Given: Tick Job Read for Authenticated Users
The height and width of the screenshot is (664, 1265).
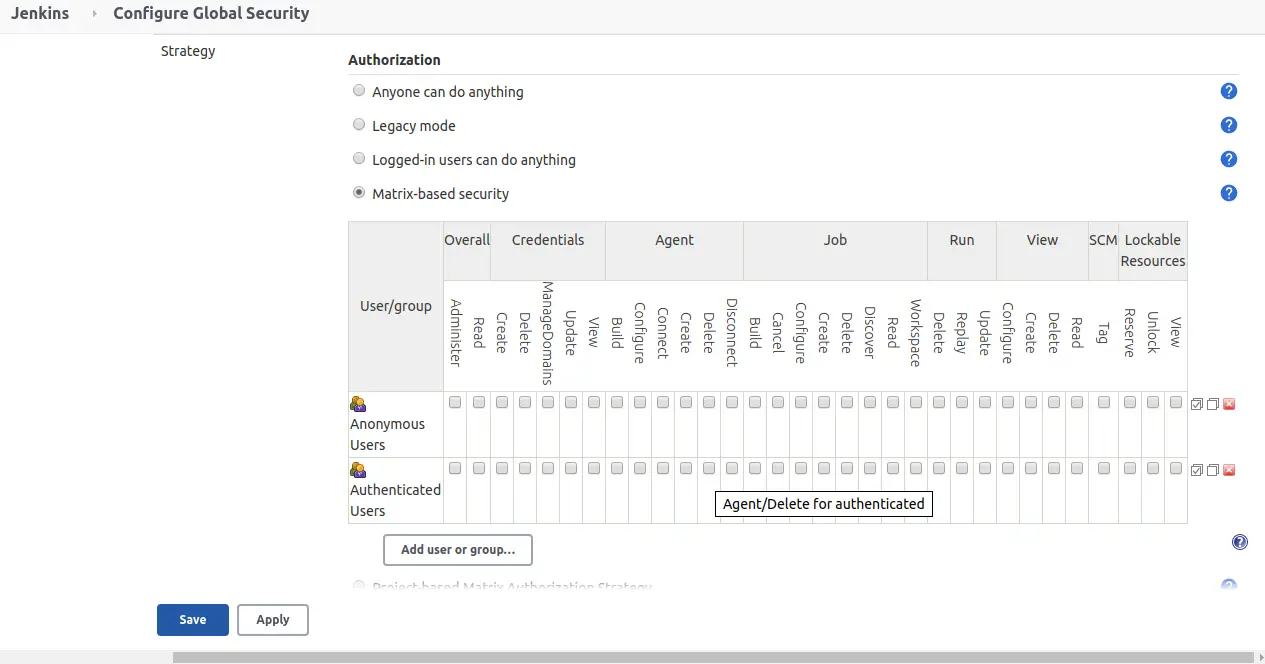Looking at the screenshot, I should pyautogui.click(x=893, y=468).
